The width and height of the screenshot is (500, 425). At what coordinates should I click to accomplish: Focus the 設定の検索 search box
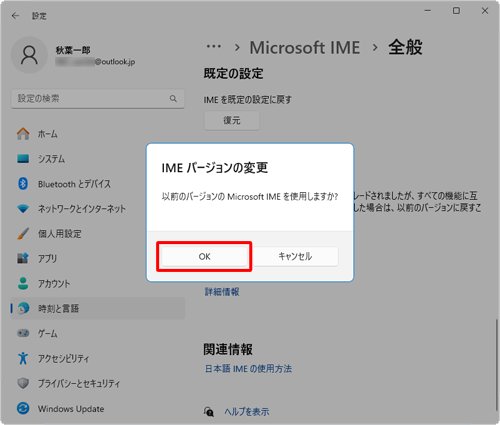click(x=98, y=99)
